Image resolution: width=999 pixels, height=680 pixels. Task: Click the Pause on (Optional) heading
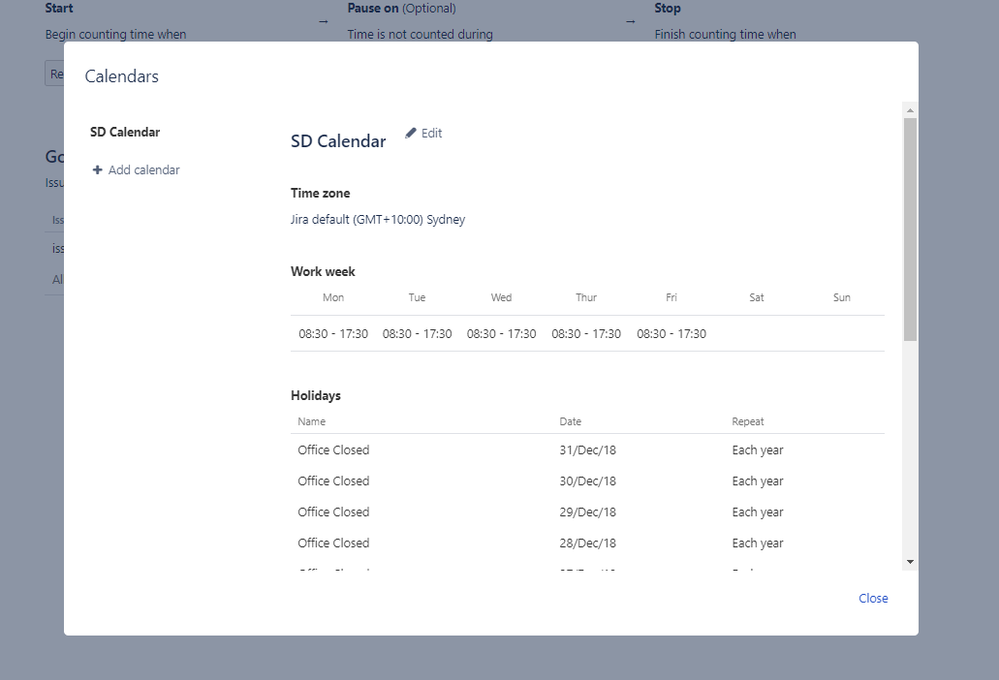(401, 8)
